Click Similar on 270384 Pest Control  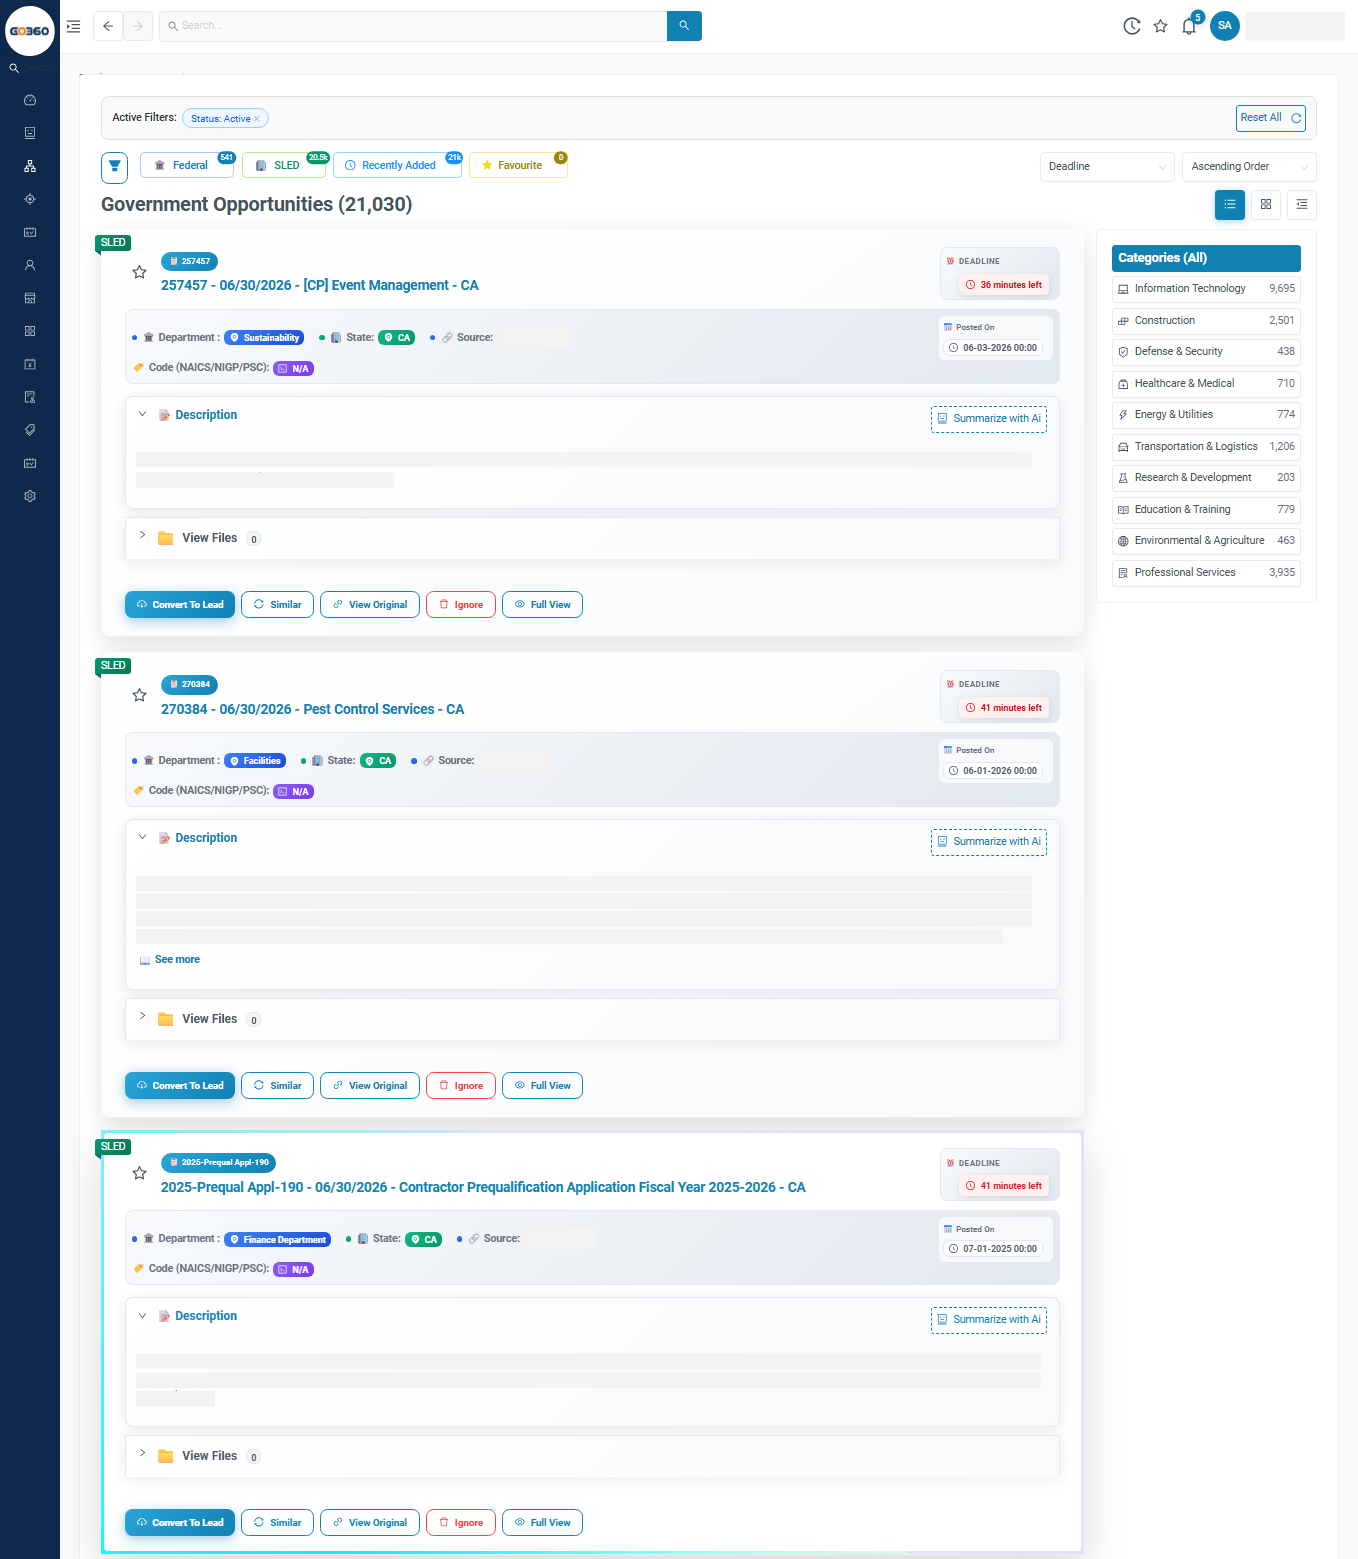278,1086
